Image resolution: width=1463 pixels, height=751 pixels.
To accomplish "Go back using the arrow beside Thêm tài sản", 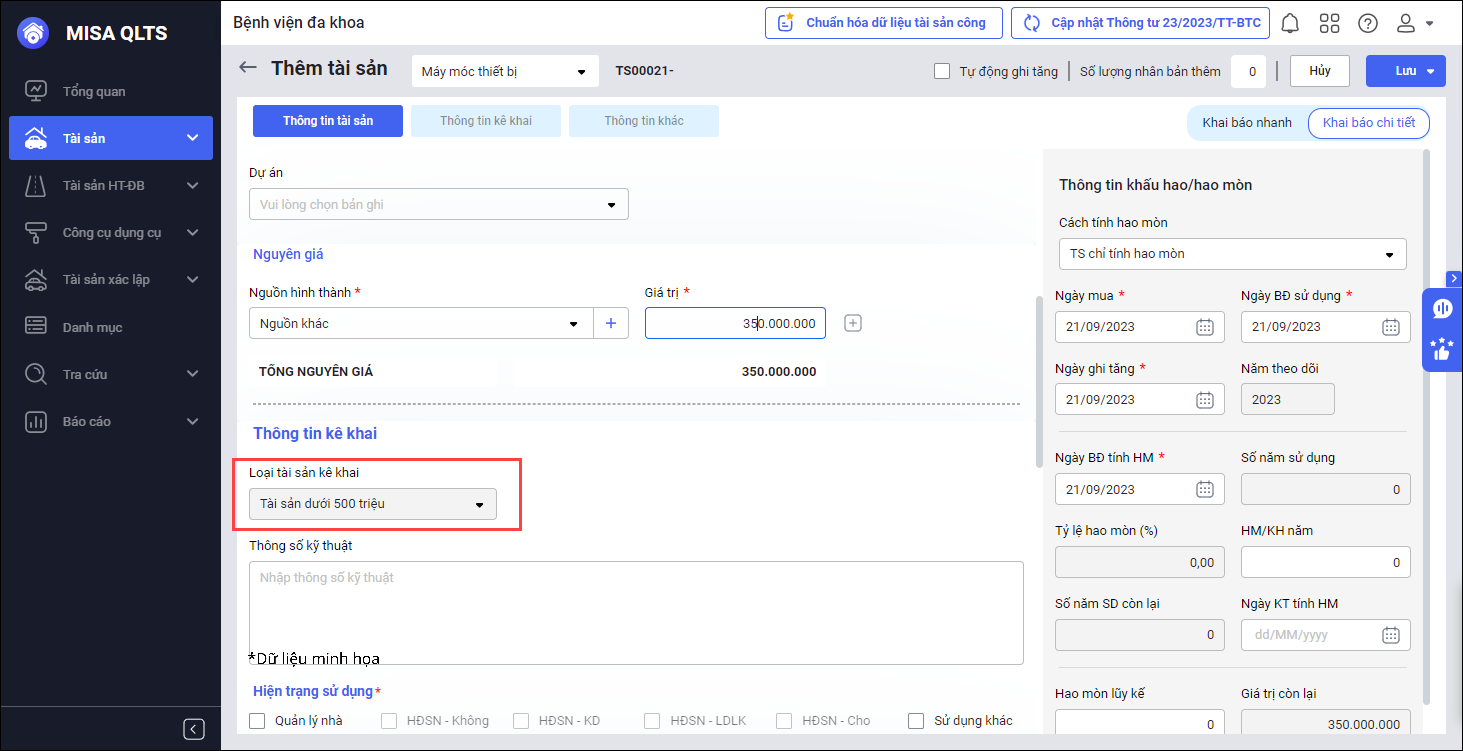I will (247, 68).
